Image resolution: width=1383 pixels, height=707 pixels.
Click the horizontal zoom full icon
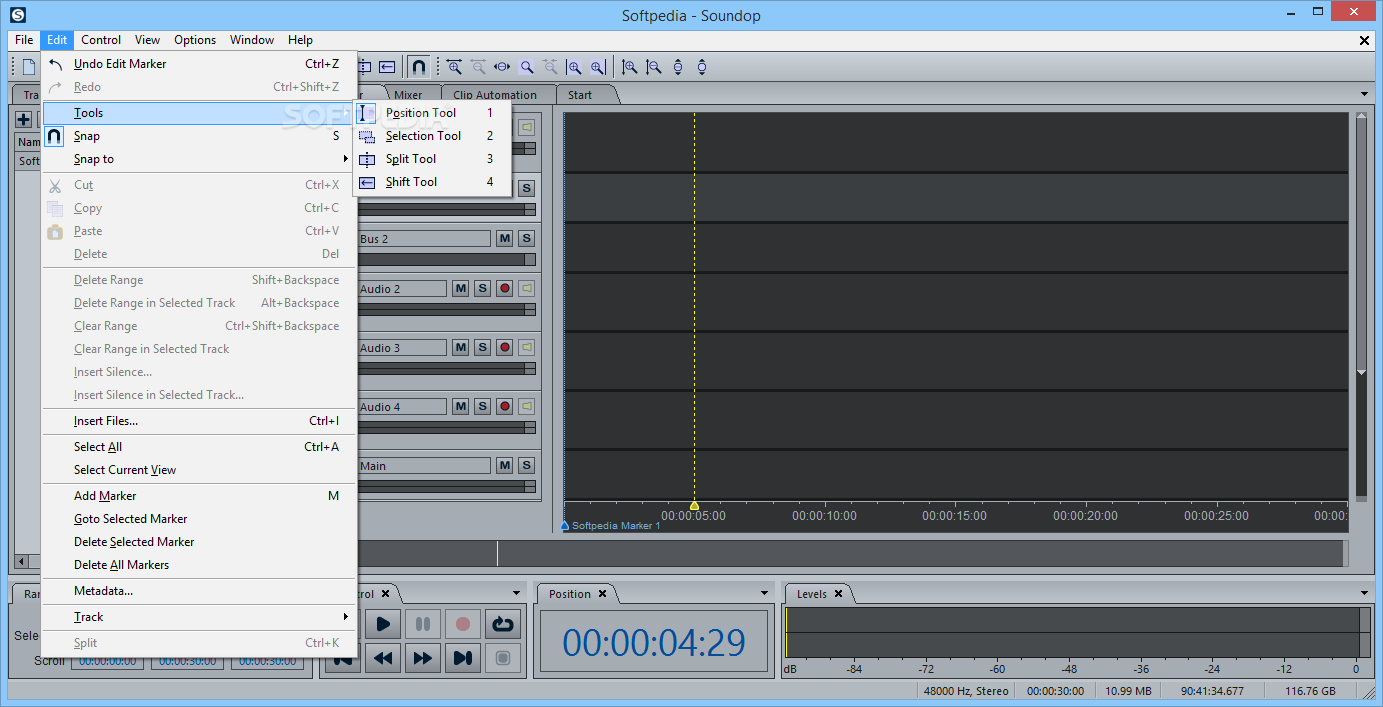click(x=502, y=67)
